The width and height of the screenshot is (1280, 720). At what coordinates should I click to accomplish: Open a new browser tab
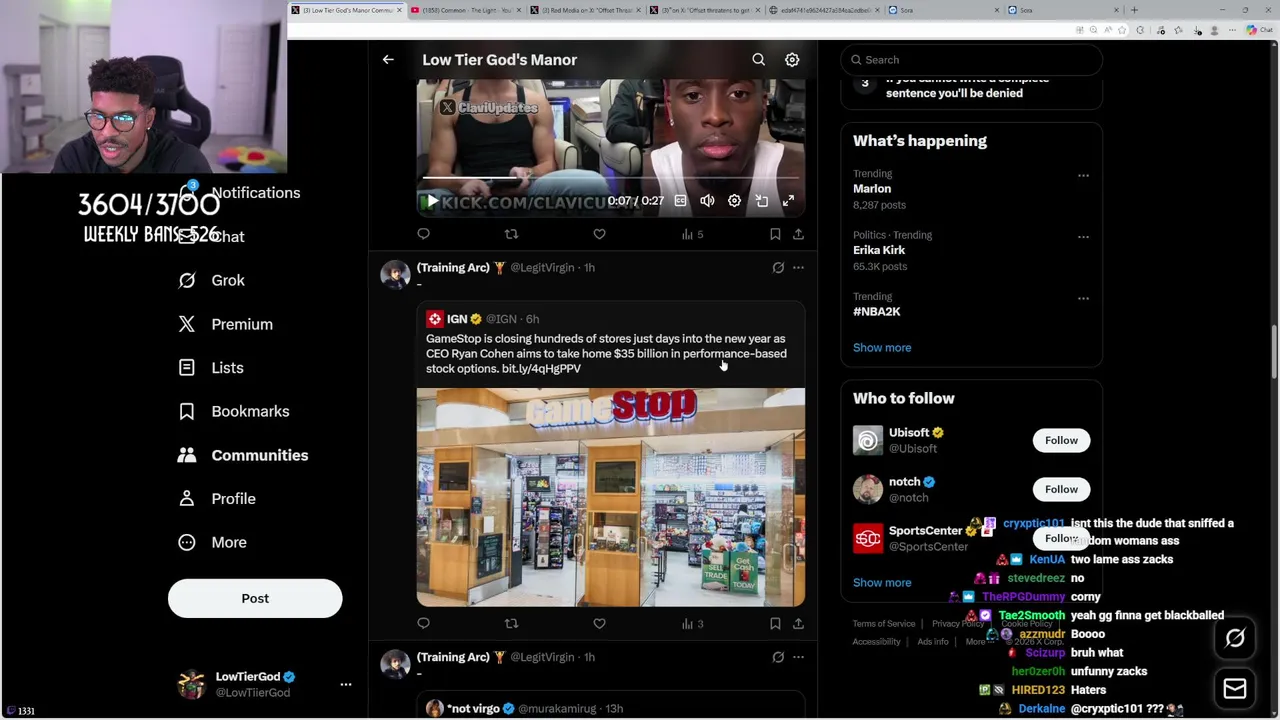point(1134,10)
